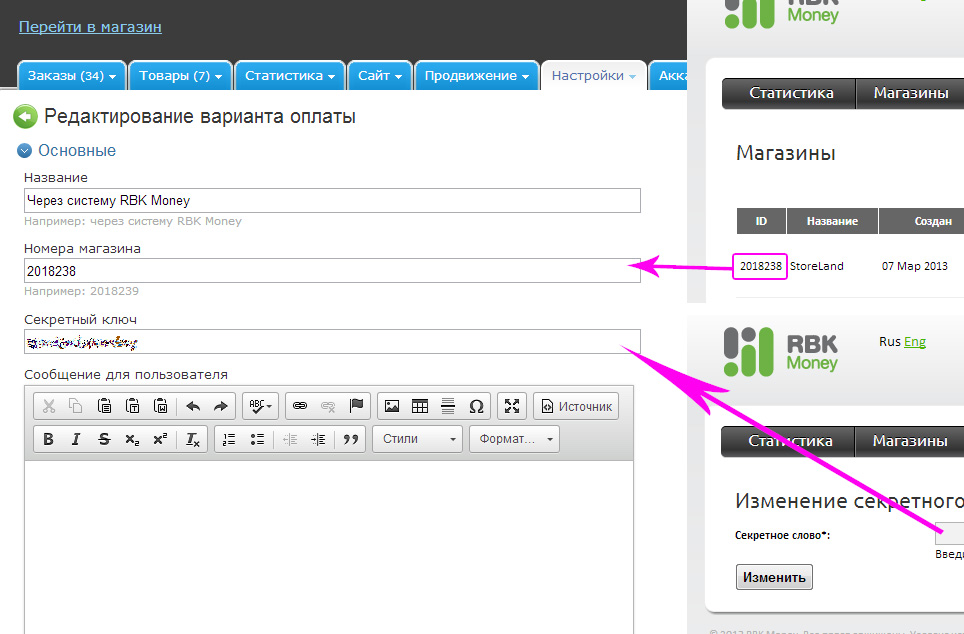Image resolution: width=964 pixels, height=634 pixels.
Task: Click the Название input field
Action: click(332, 200)
